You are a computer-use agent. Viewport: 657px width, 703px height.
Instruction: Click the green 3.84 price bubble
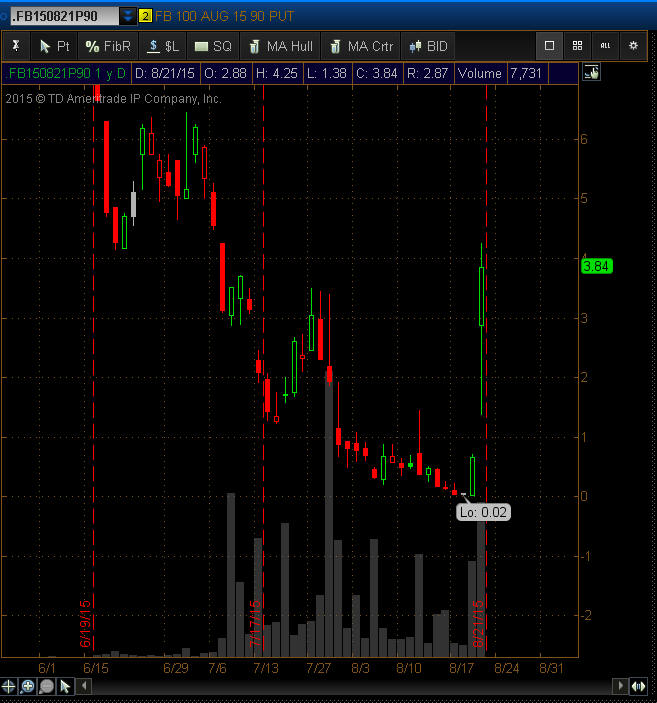pos(596,266)
